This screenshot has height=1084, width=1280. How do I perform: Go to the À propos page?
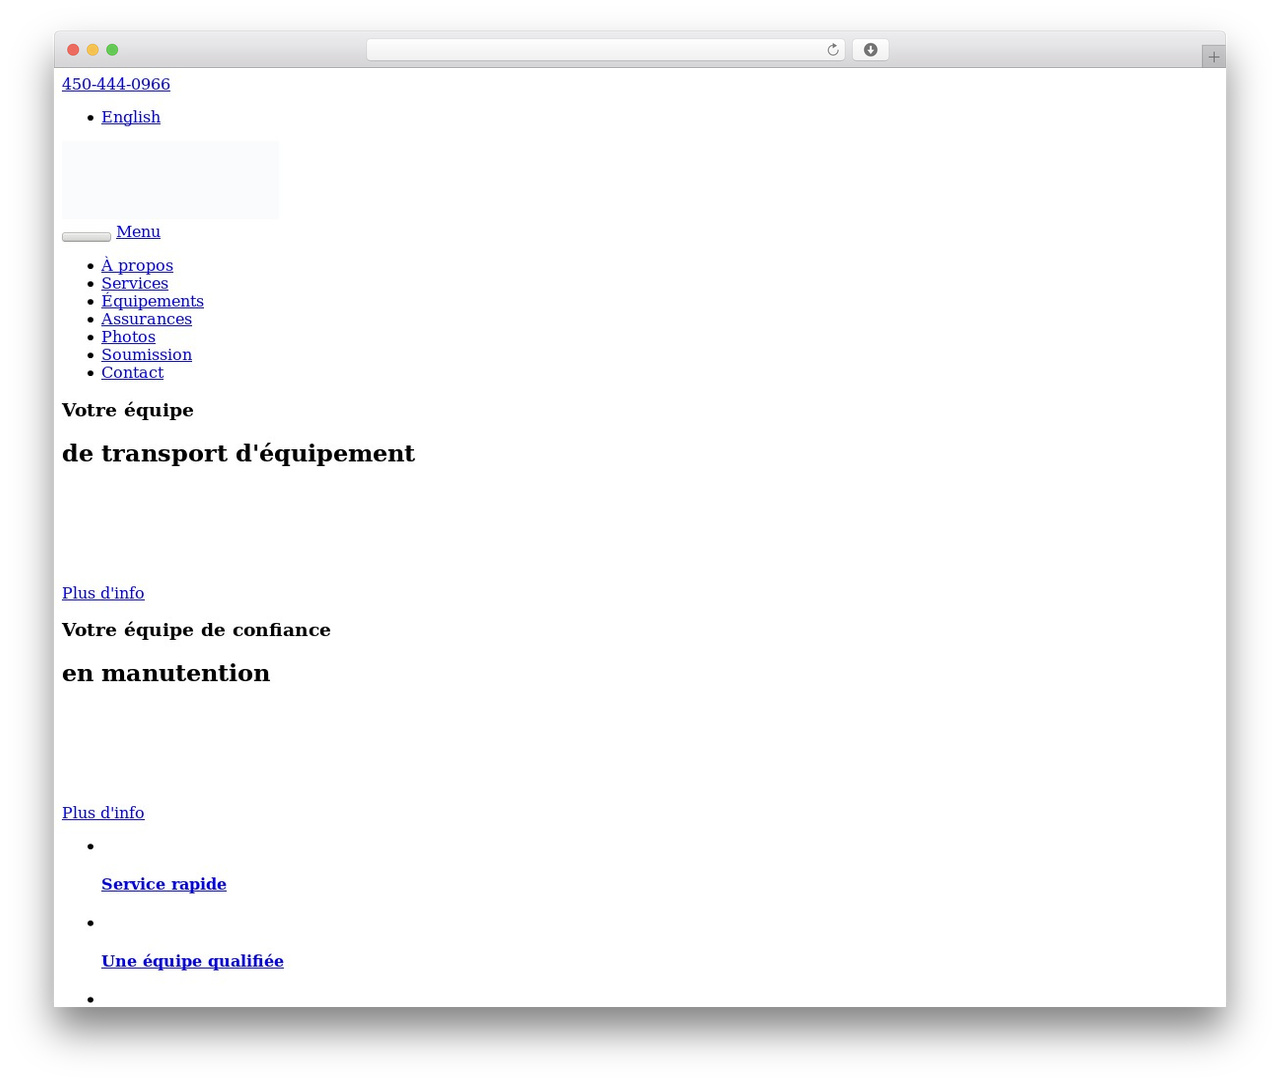(x=137, y=265)
